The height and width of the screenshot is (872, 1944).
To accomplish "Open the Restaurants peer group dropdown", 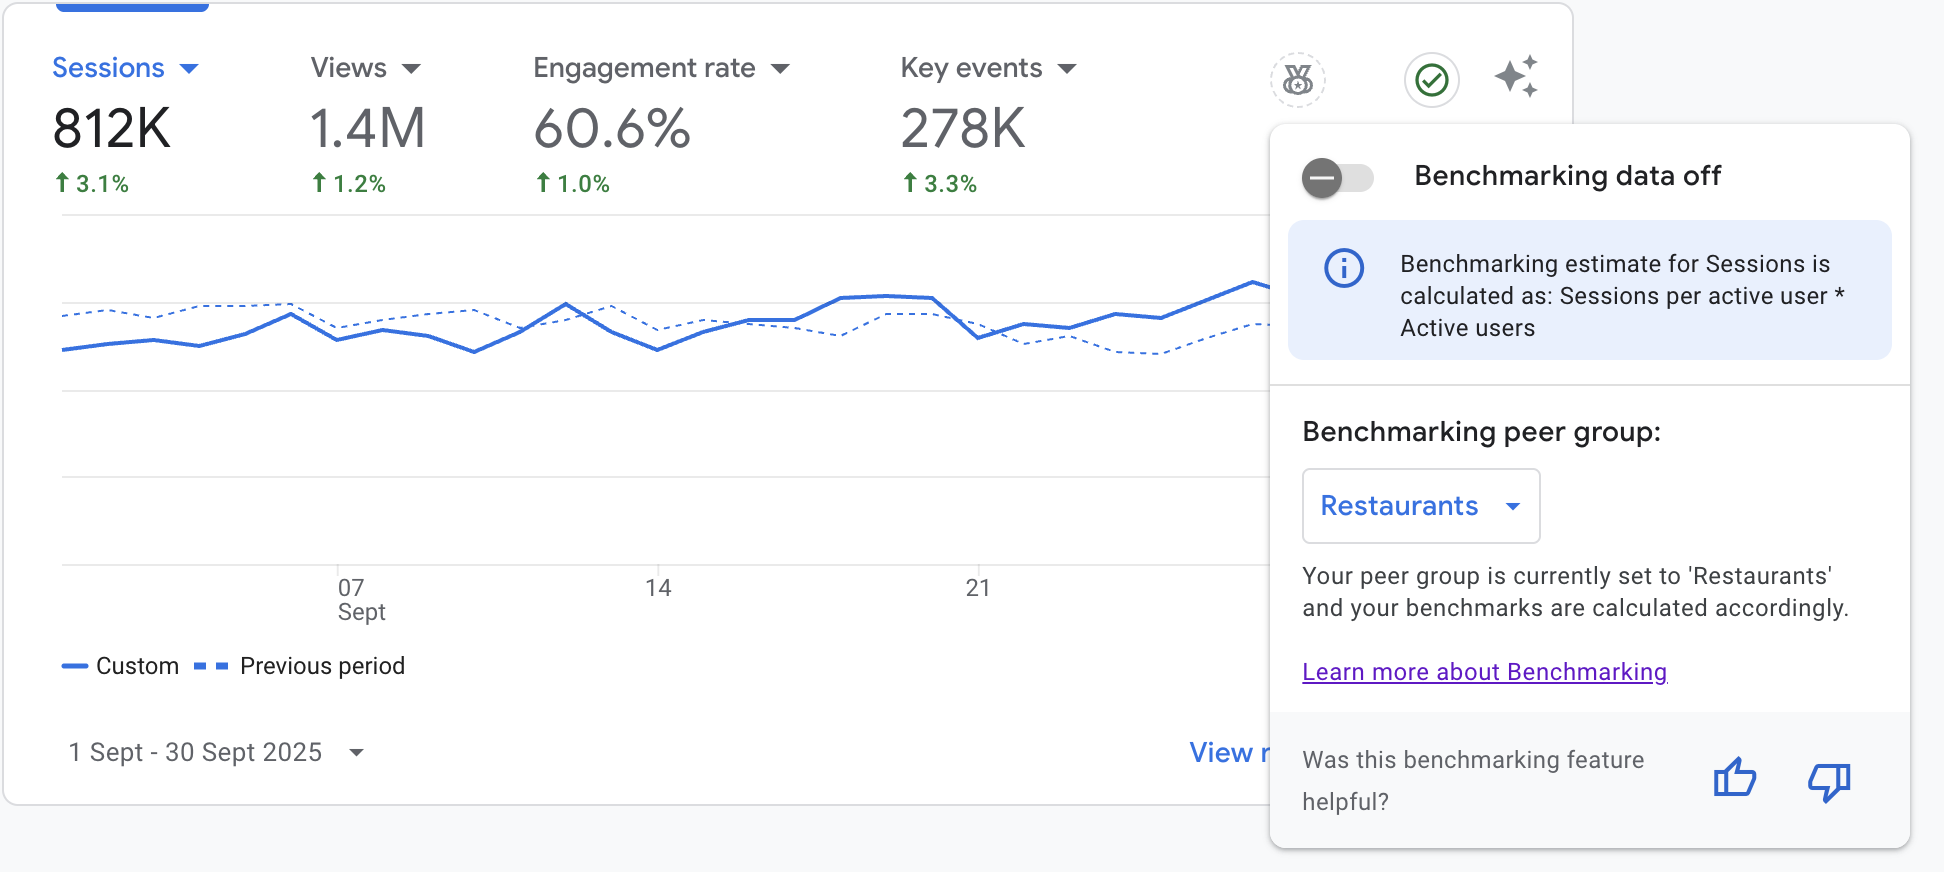I will (1420, 506).
